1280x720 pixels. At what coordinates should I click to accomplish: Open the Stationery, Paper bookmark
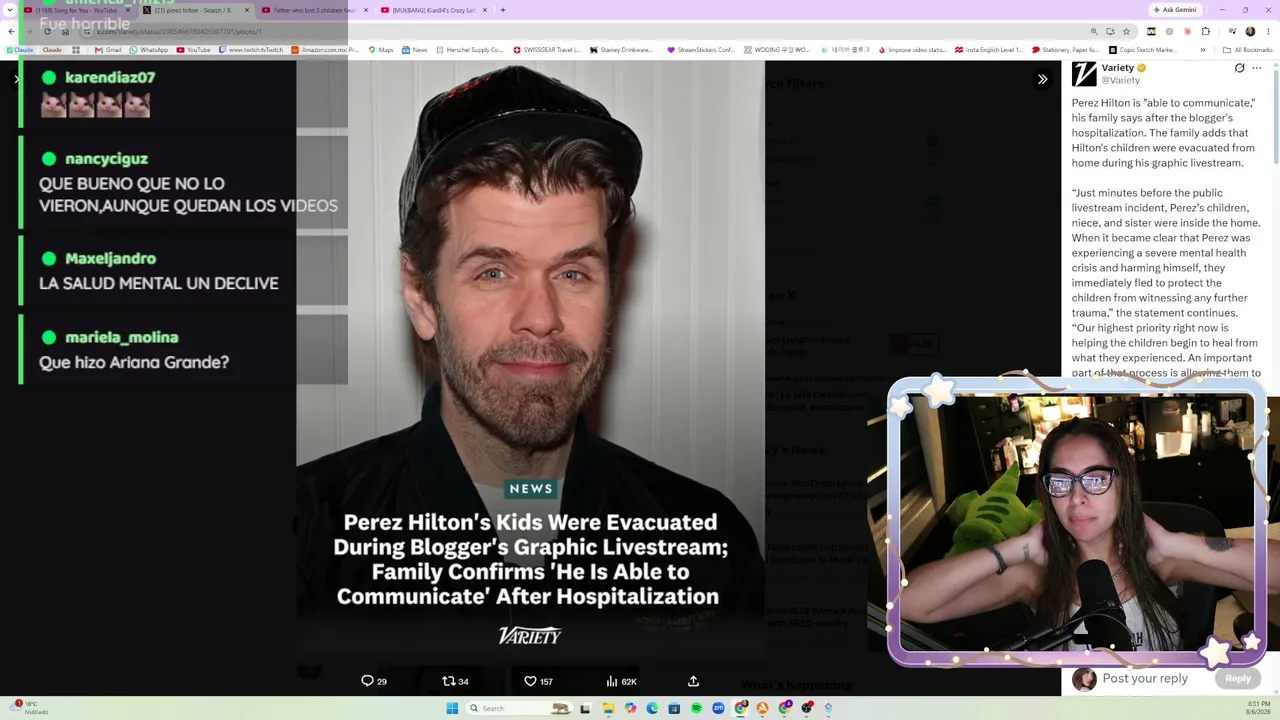1066,50
